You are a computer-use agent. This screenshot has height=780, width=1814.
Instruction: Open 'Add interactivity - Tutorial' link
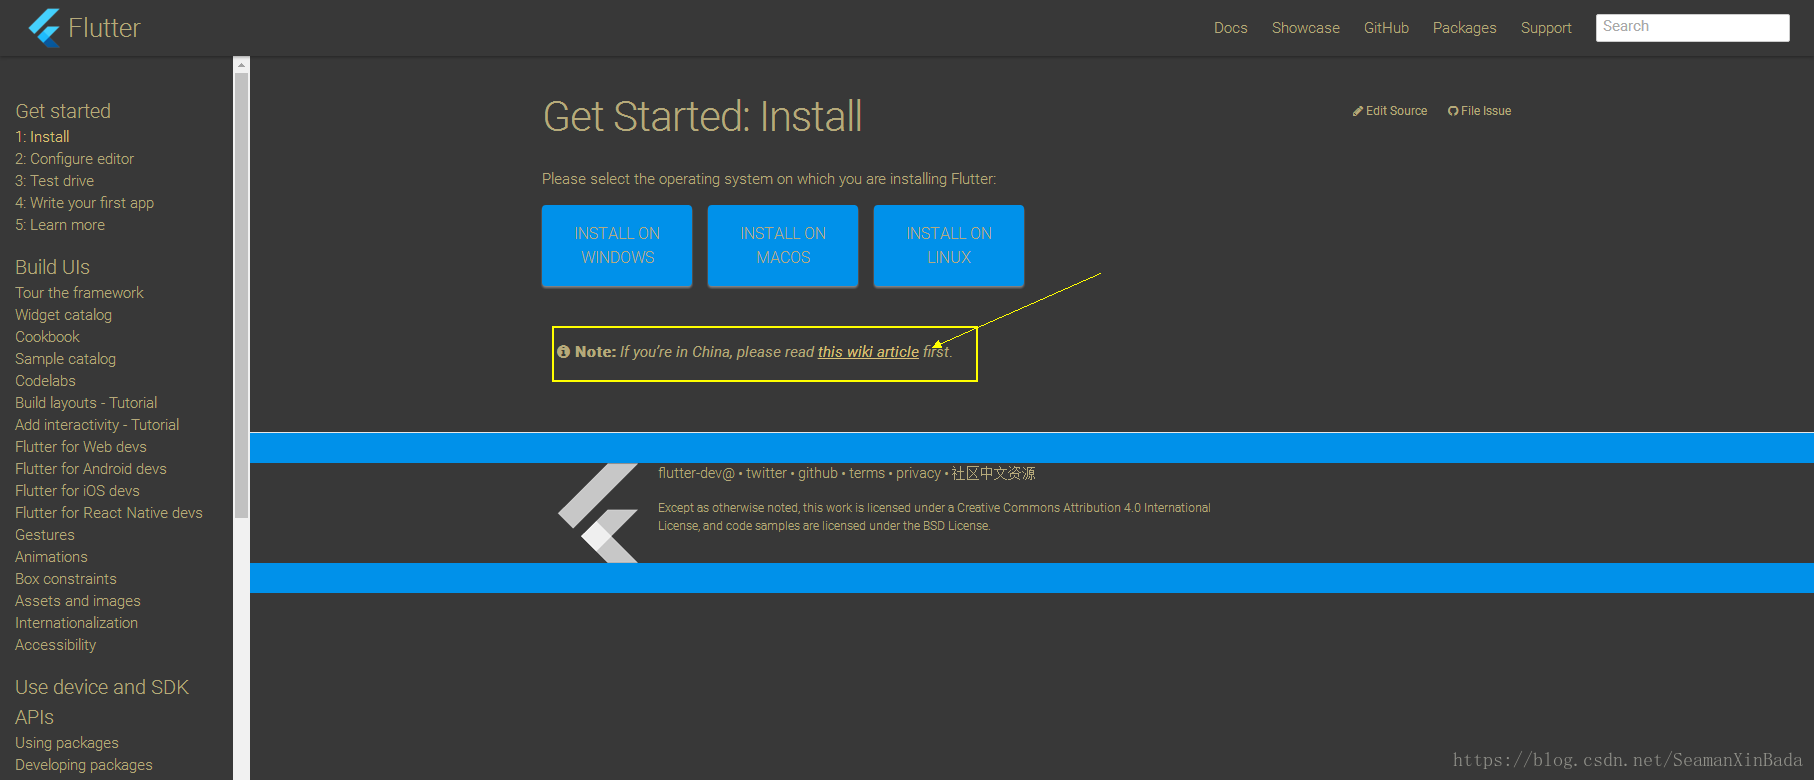[x=97, y=425]
